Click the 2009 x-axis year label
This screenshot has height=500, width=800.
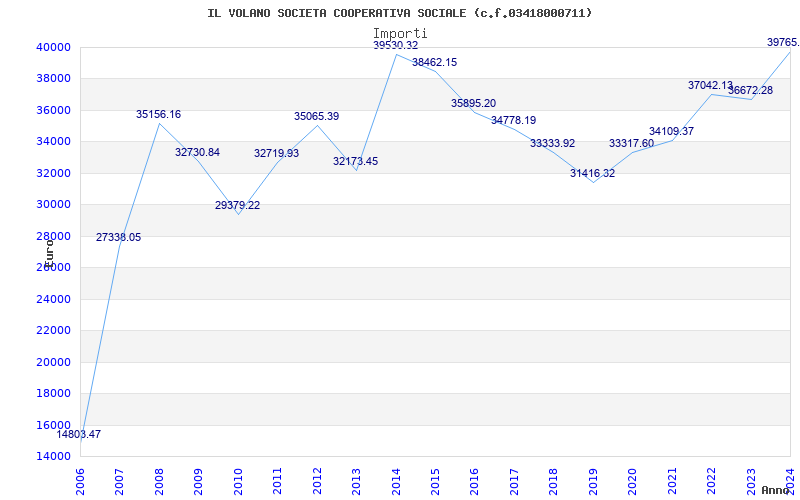198,482
